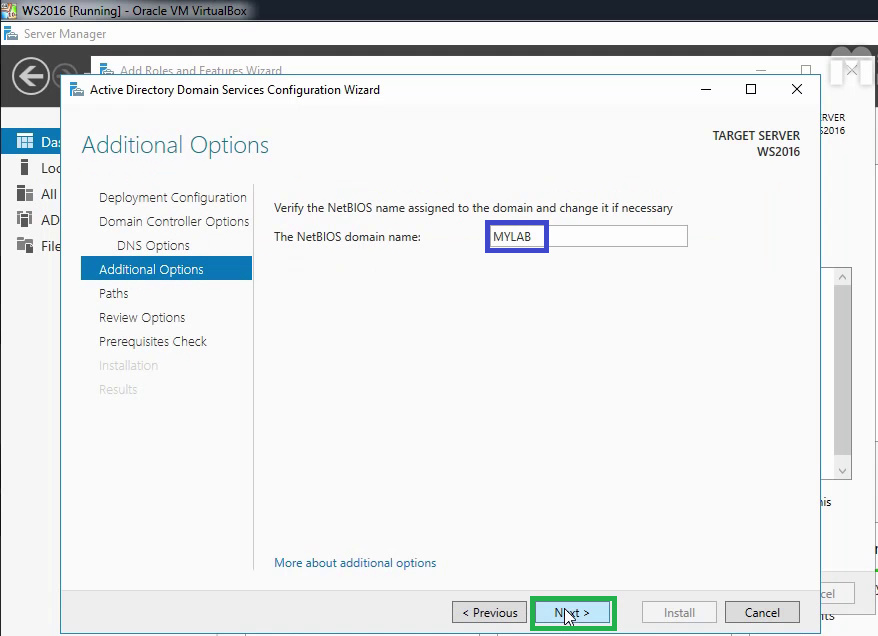Open File and Storage Services icon

(25, 245)
